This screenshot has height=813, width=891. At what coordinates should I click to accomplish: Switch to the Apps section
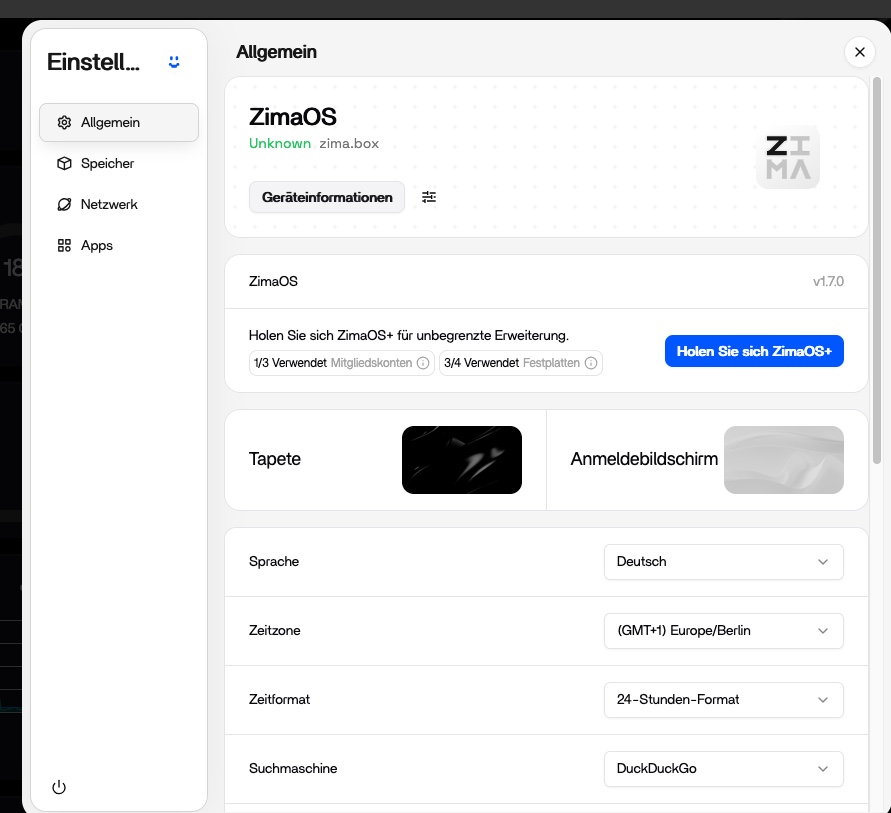point(119,245)
